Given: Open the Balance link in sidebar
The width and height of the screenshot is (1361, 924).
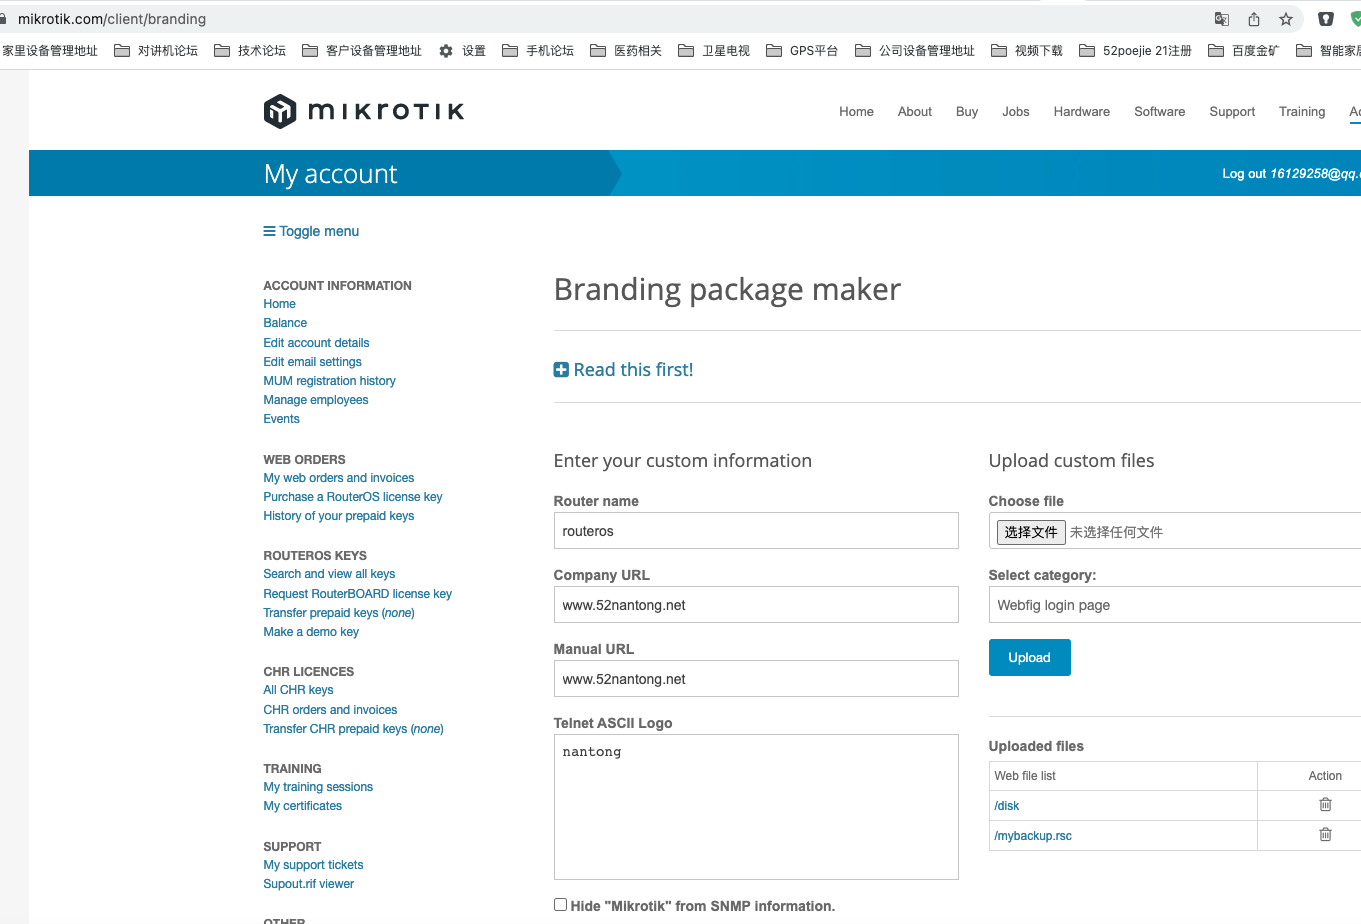Looking at the screenshot, I should pyautogui.click(x=285, y=323).
